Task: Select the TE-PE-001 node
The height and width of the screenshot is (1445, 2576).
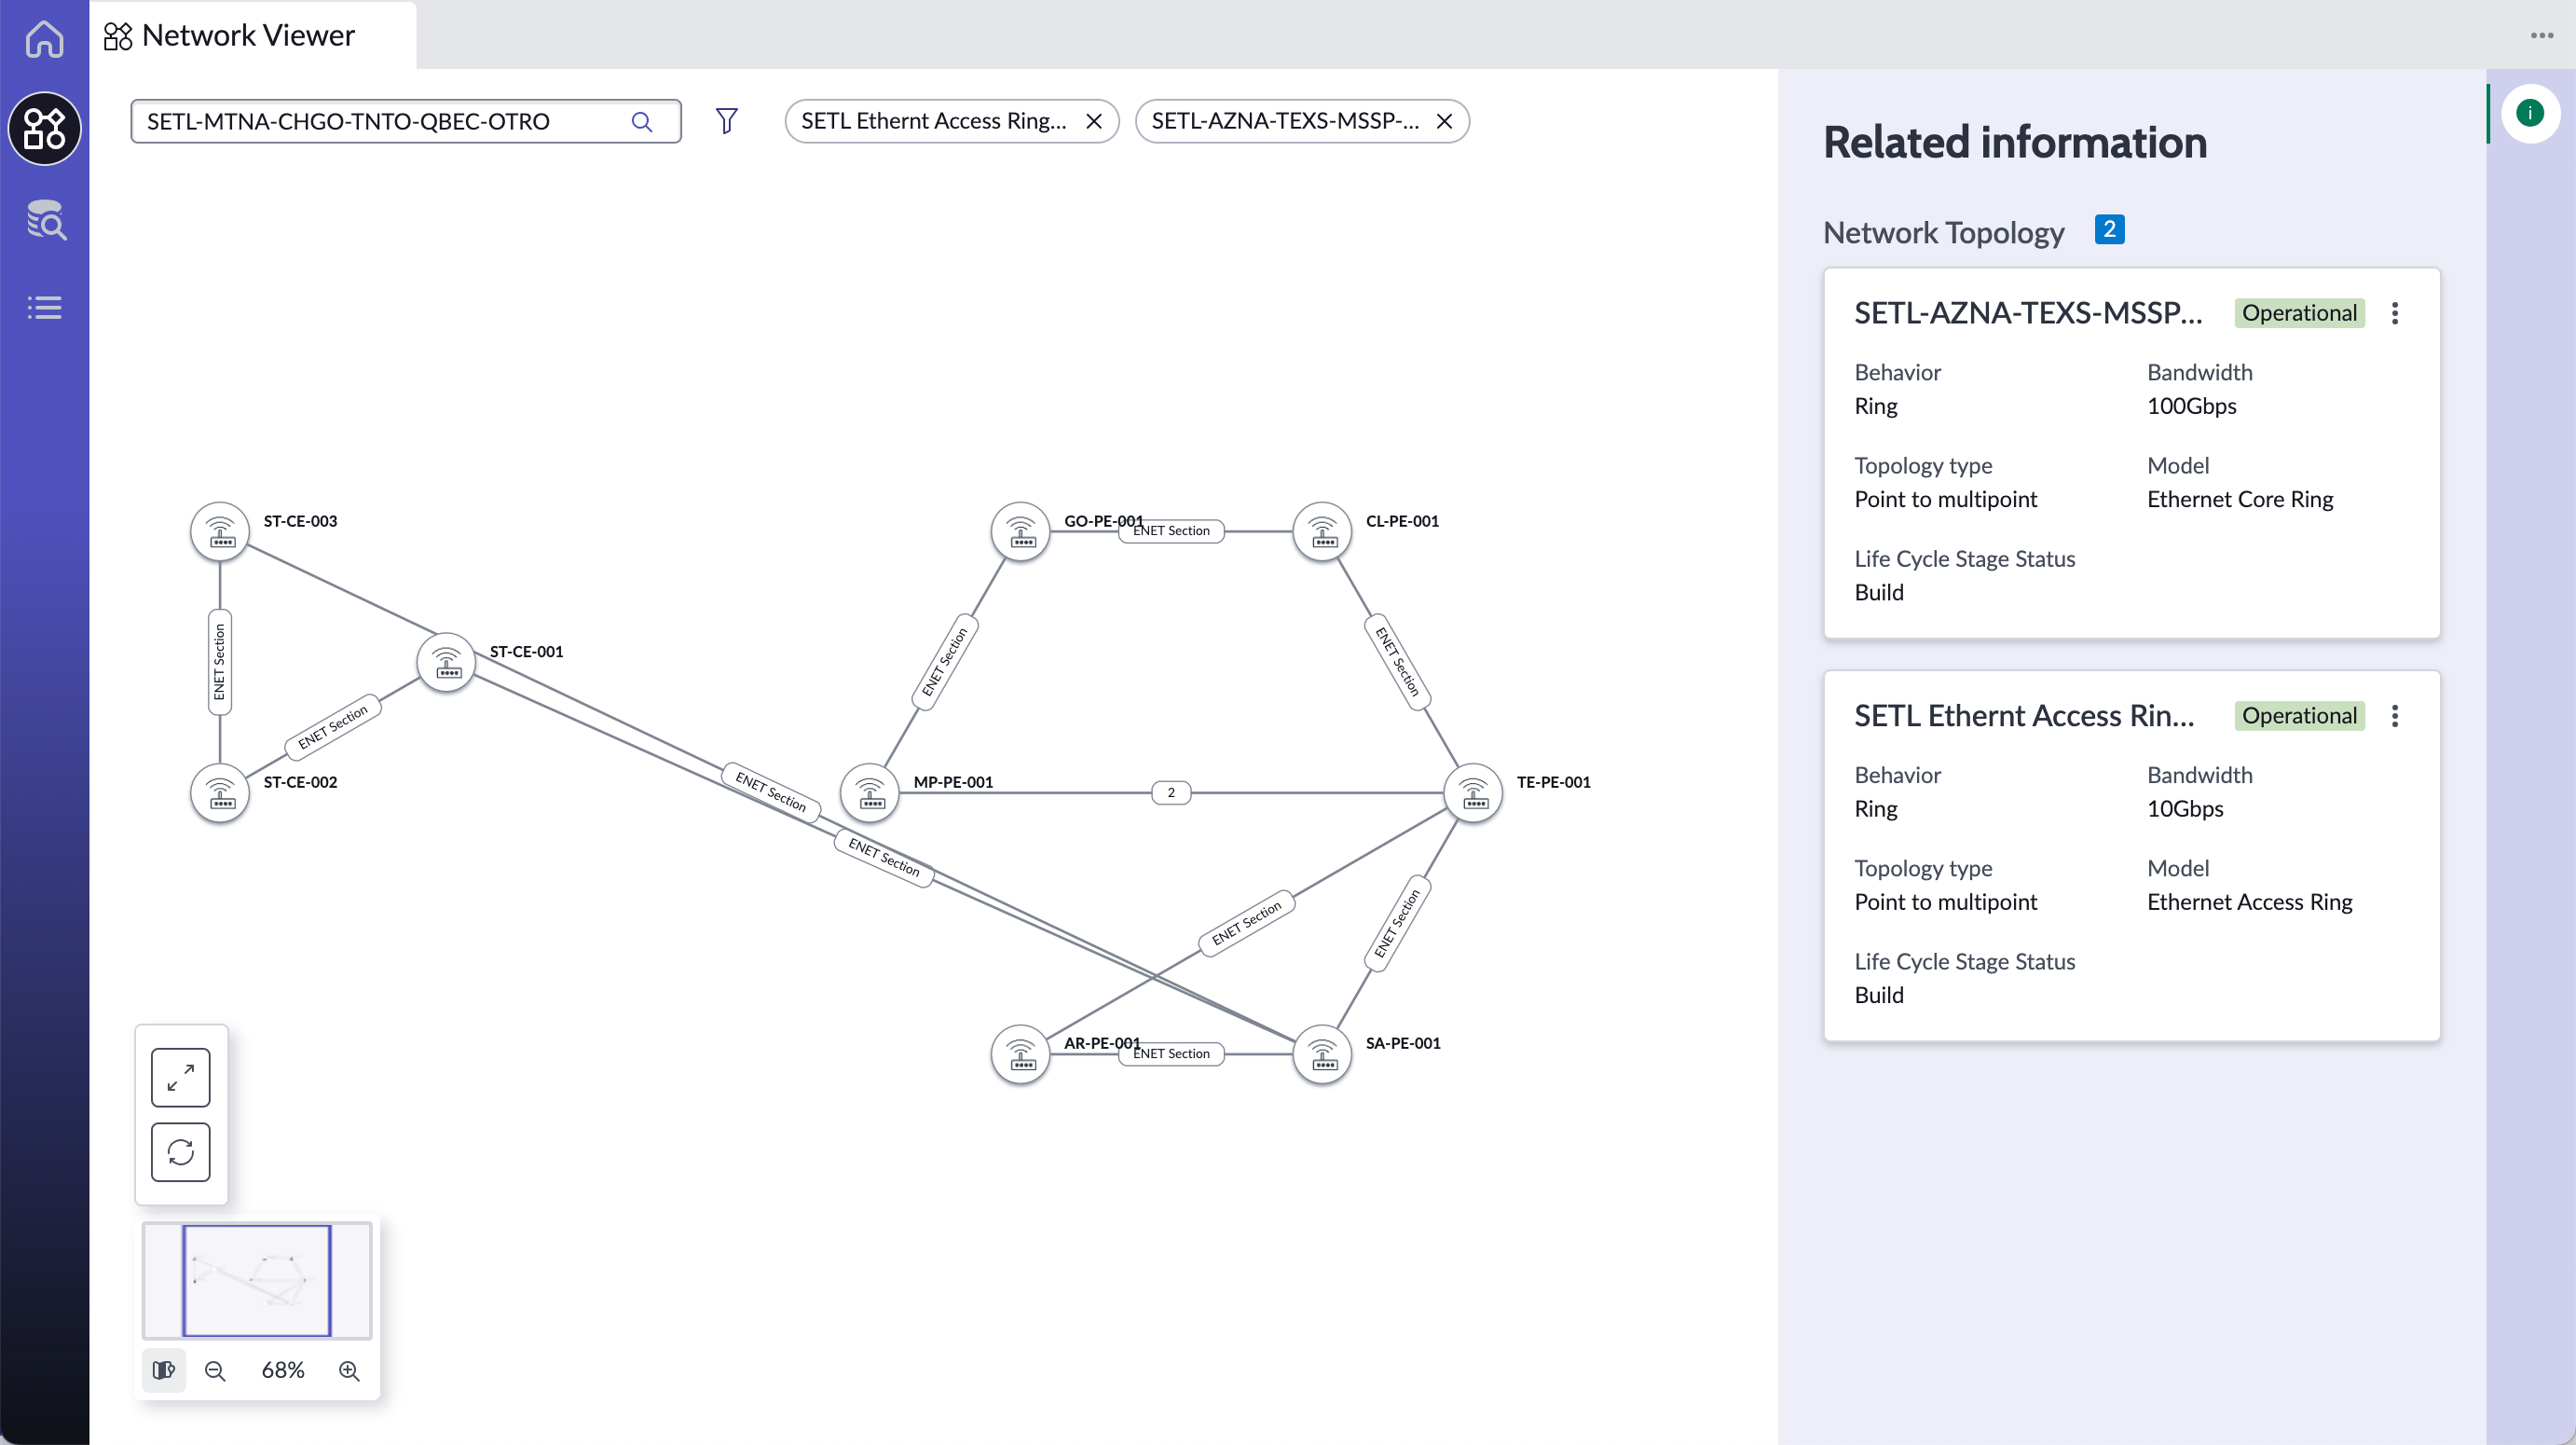Action: (1473, 793)
